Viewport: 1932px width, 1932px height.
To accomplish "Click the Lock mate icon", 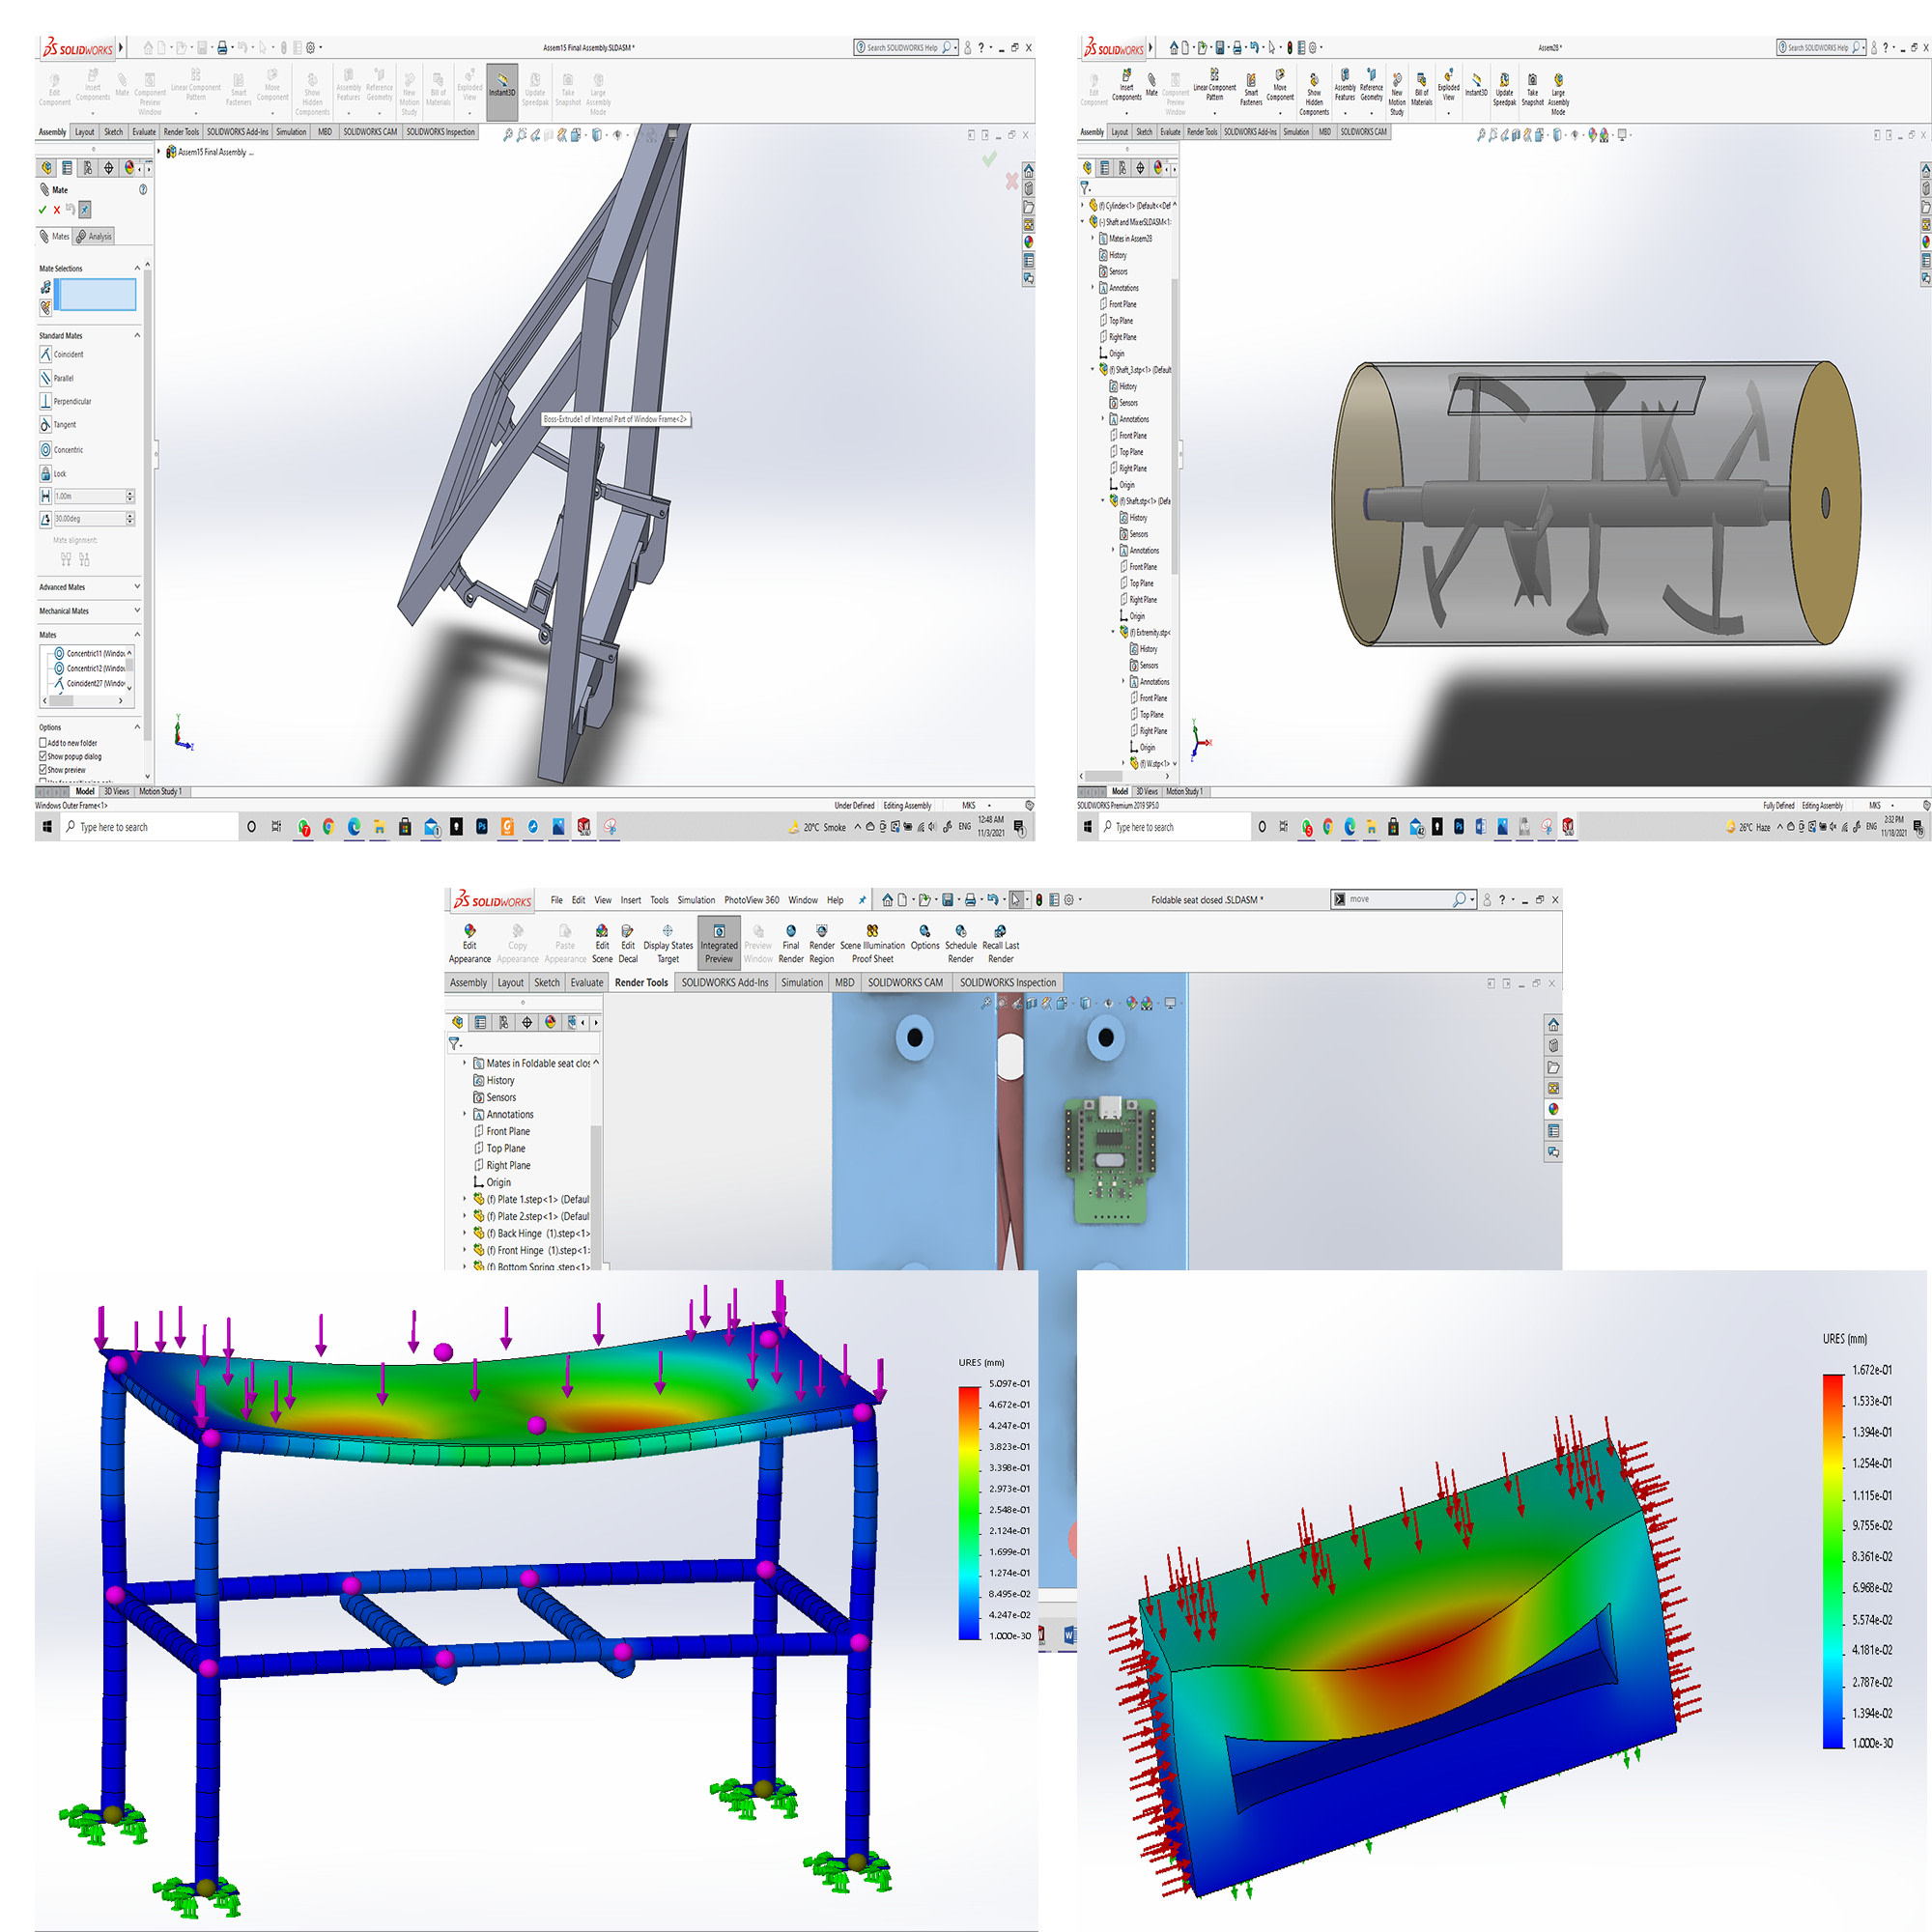I will [x=46, y=474].
